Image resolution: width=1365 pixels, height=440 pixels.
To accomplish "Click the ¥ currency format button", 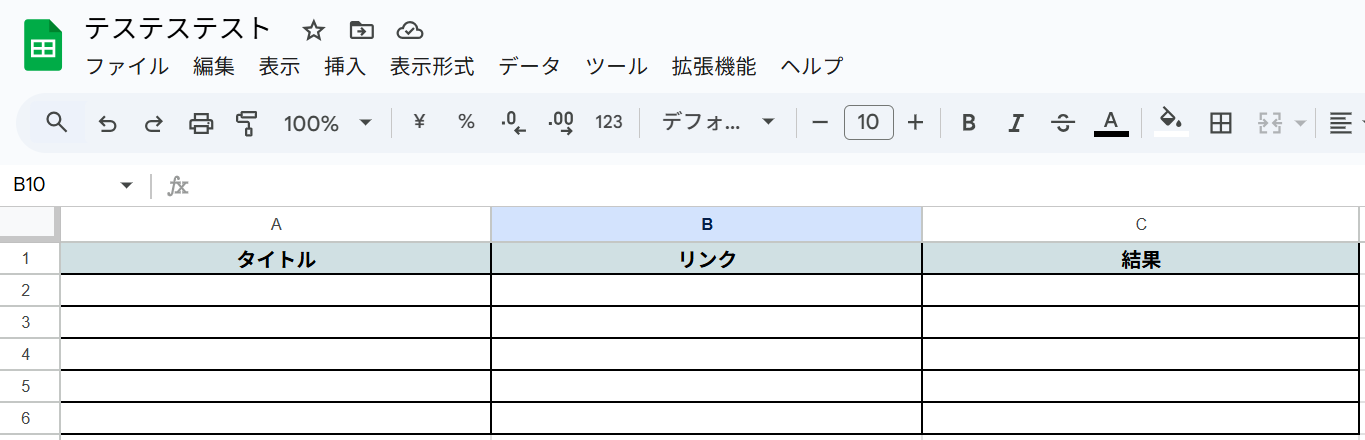I will click(419, 123).
